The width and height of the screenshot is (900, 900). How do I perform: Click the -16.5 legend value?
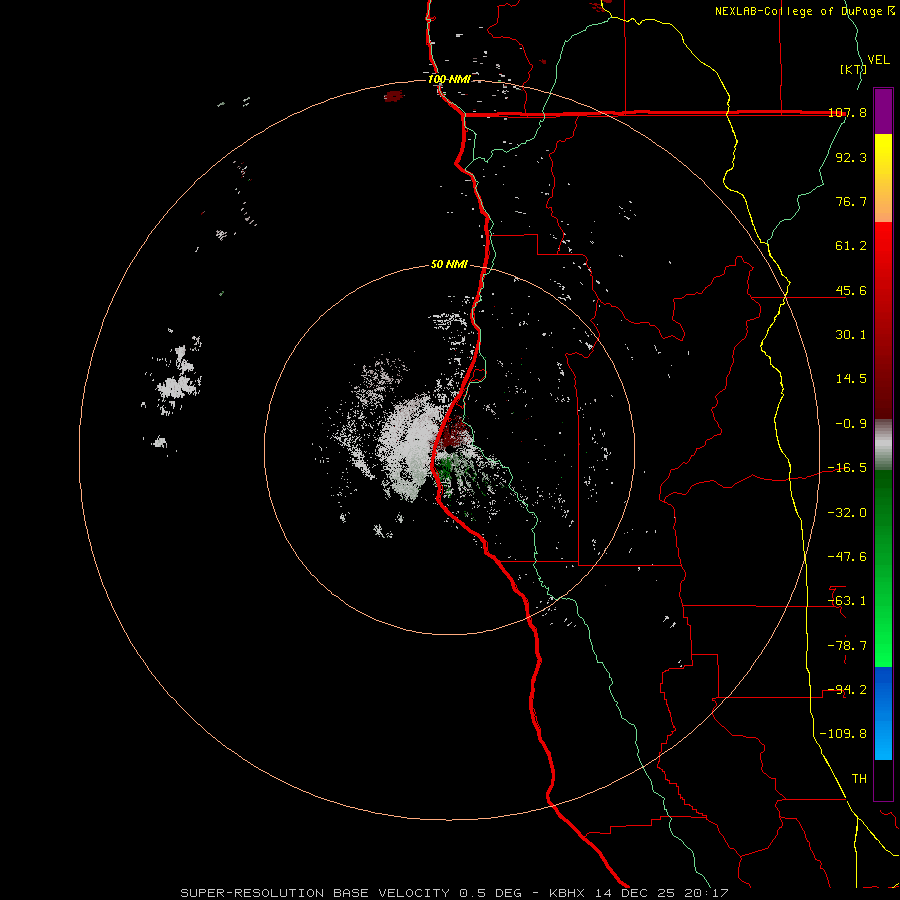847,468
